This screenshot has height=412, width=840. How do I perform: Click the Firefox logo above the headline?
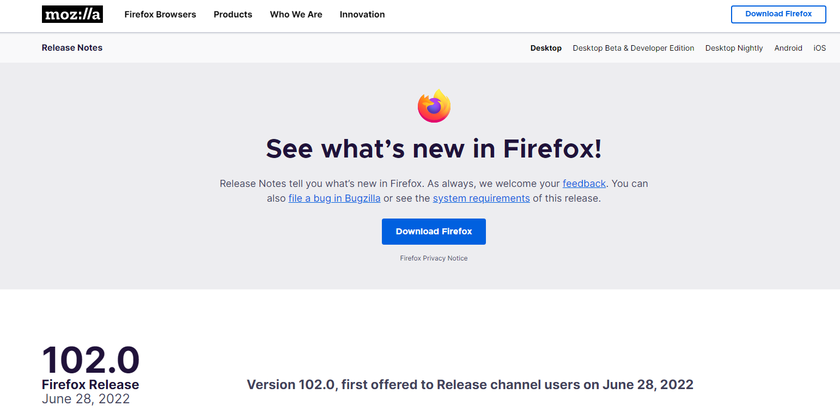[x=434, y=106]
